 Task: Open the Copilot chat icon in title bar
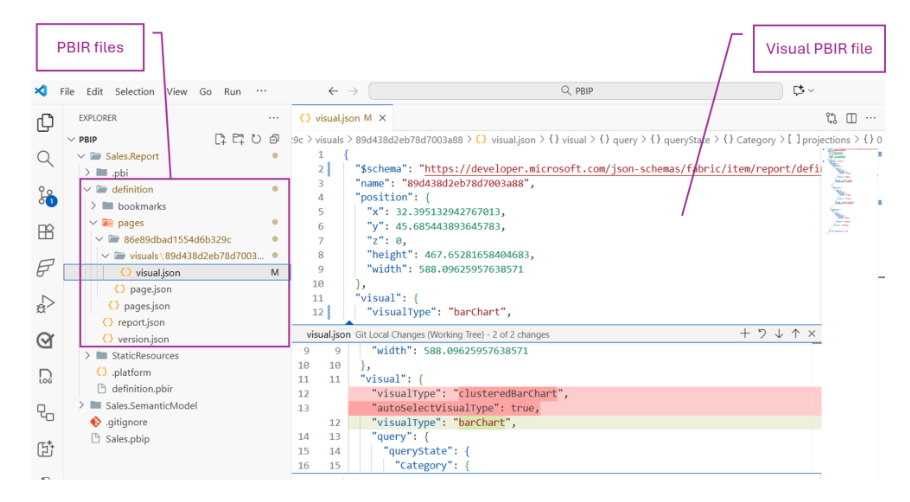tap(799, 91)
